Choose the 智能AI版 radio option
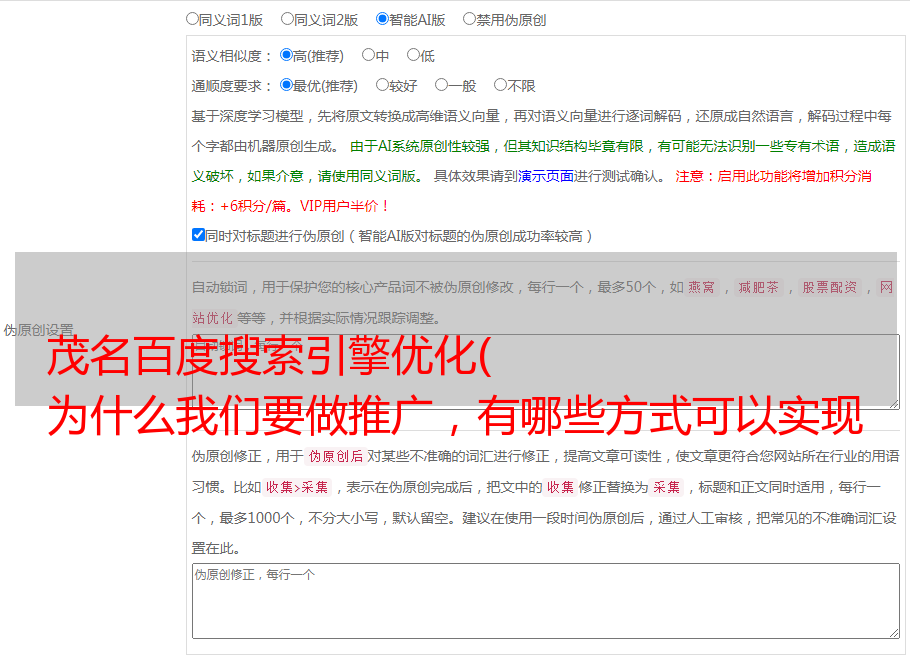 382,19
